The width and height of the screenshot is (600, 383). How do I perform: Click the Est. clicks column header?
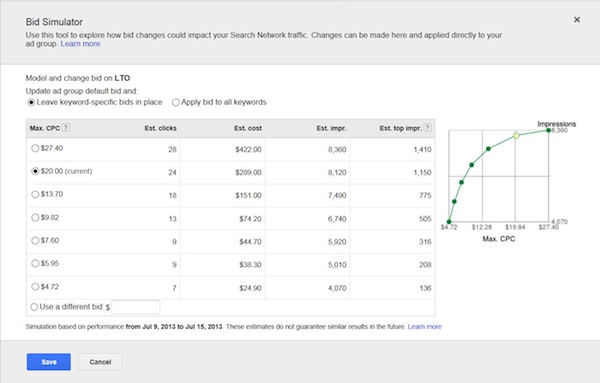[x=160, y=128]
